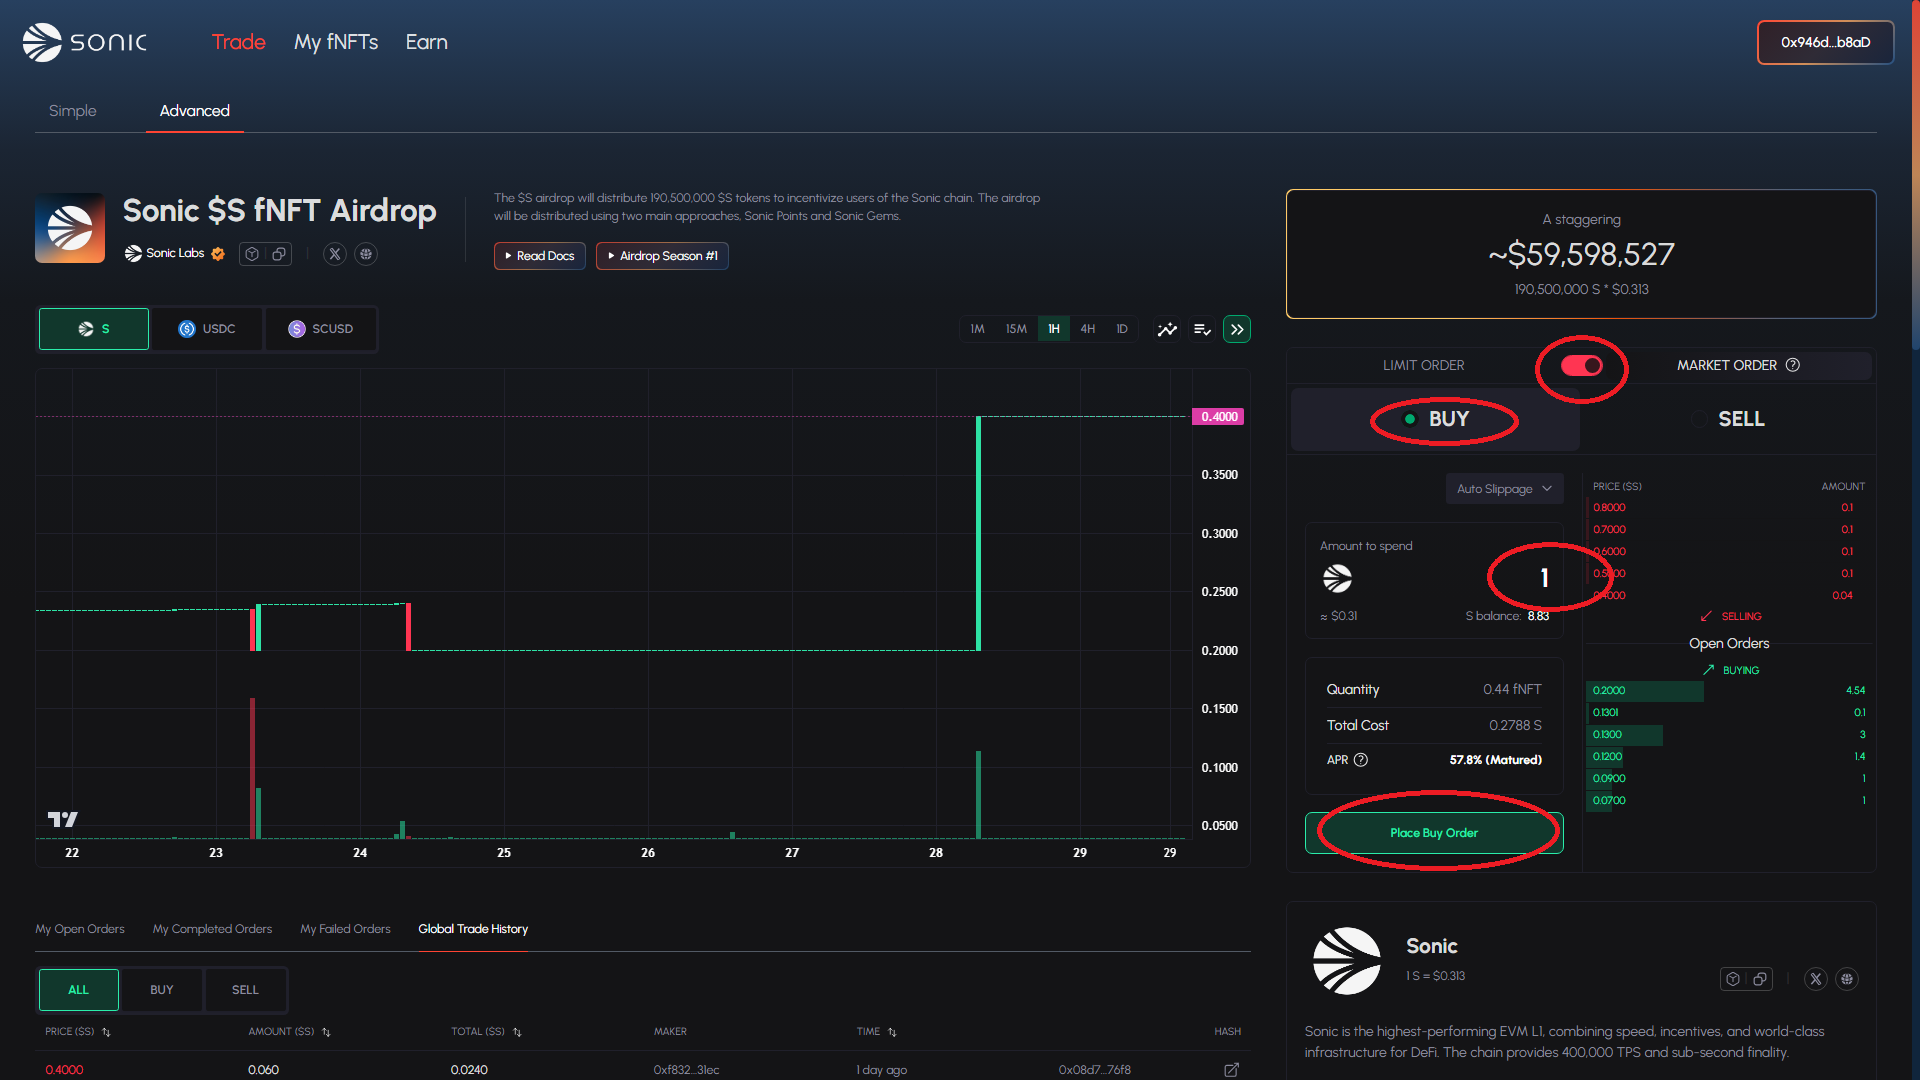Click the chart list-check settings icon
The height and width of the screenshot is (1080, 1920).
pyautogui.click(x=1202, y=329)
